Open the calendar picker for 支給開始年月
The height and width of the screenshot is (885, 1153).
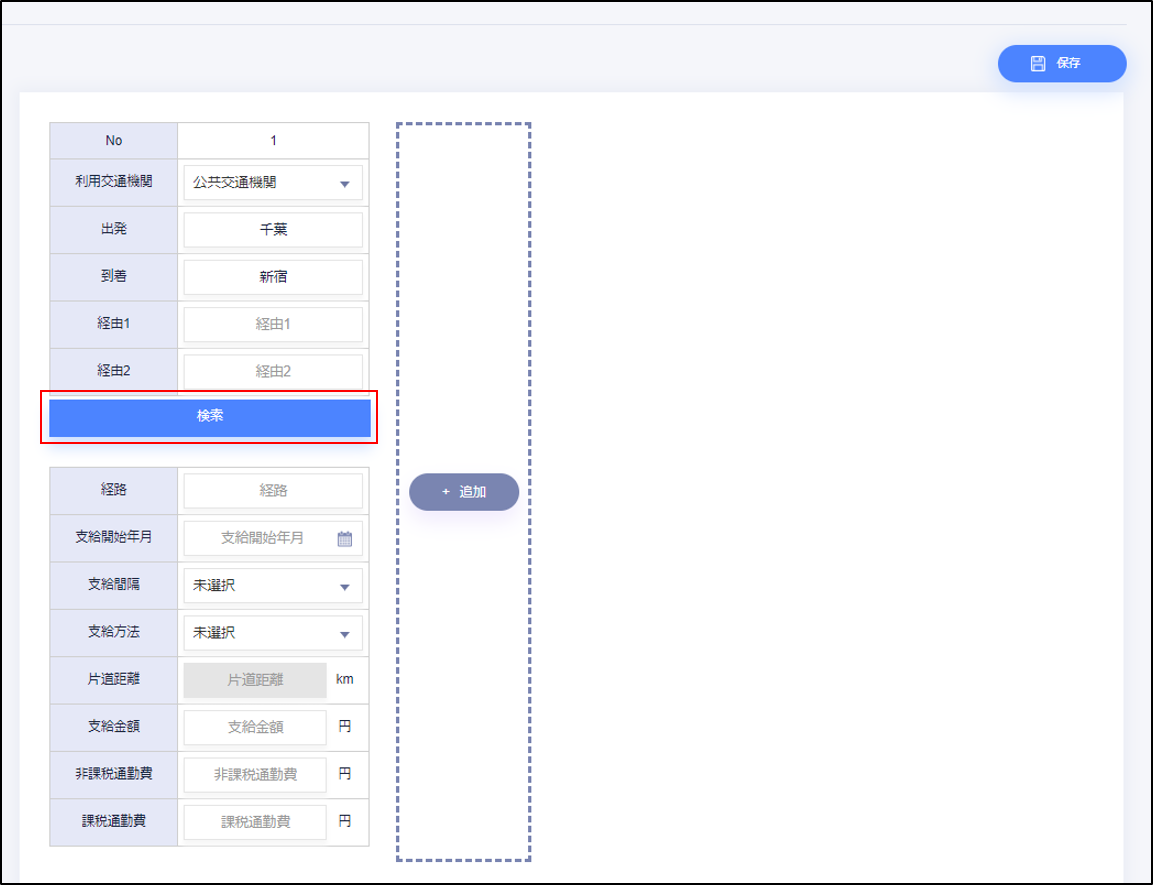pos(345,539)
